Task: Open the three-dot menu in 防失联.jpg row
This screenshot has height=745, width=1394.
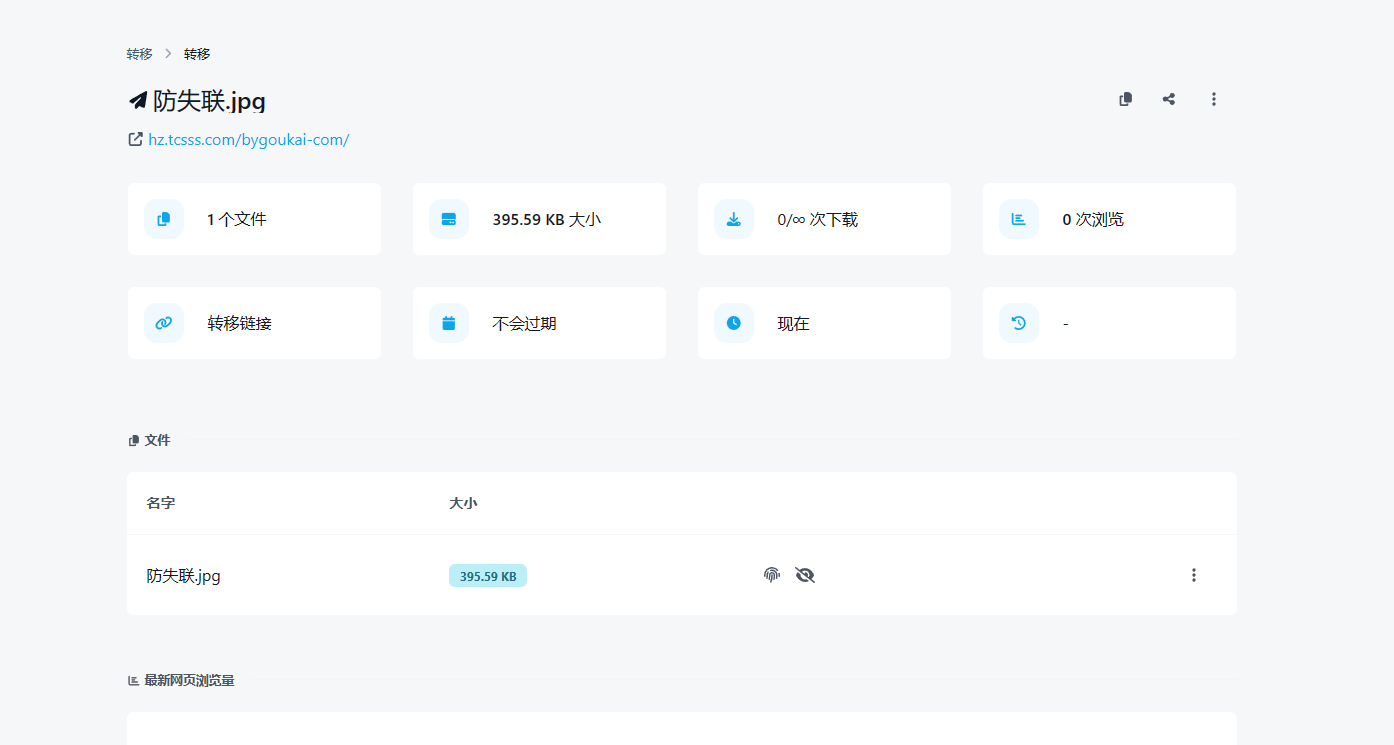Action: [1193, 575]
